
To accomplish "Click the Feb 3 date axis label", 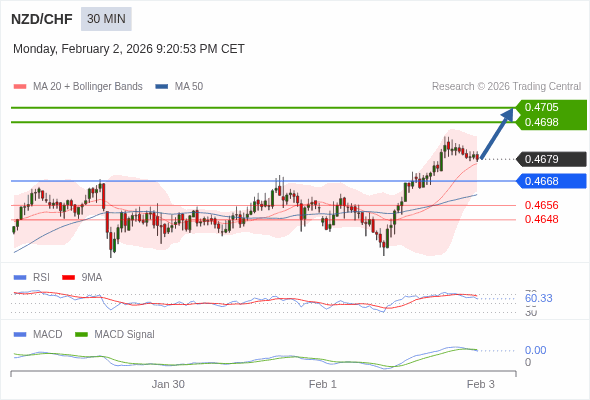I will [481, 384].
